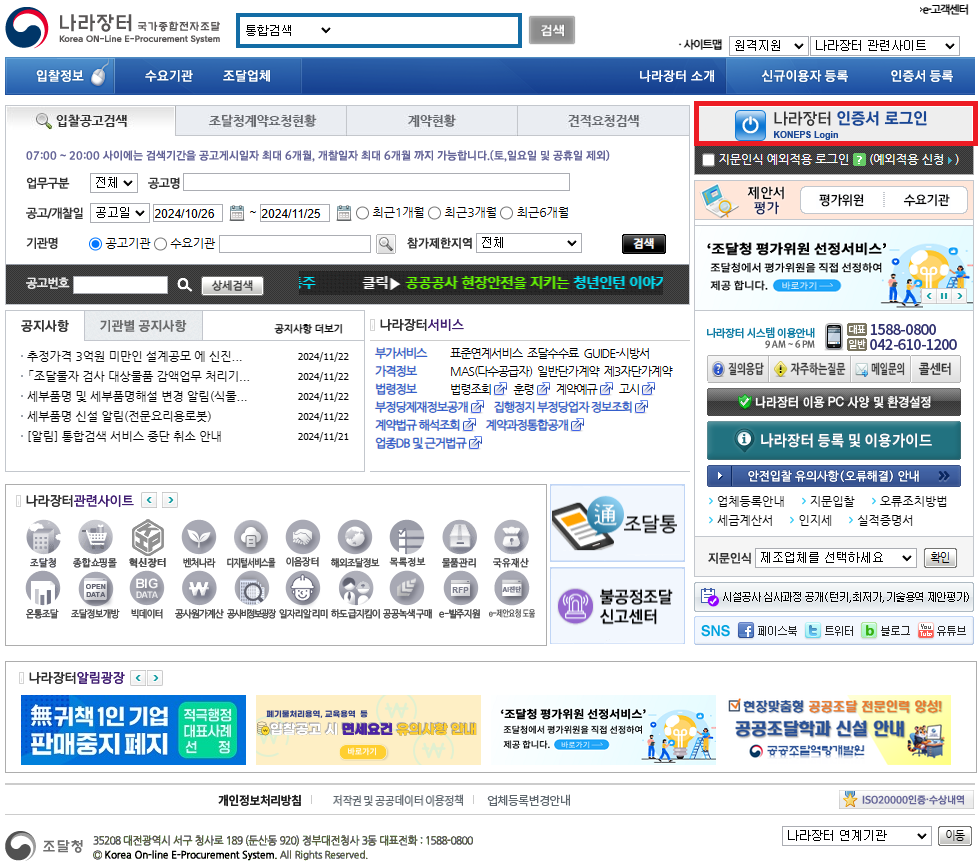
Task: Select the 최근3개월 radio button
Action: [x=435, y=213]
